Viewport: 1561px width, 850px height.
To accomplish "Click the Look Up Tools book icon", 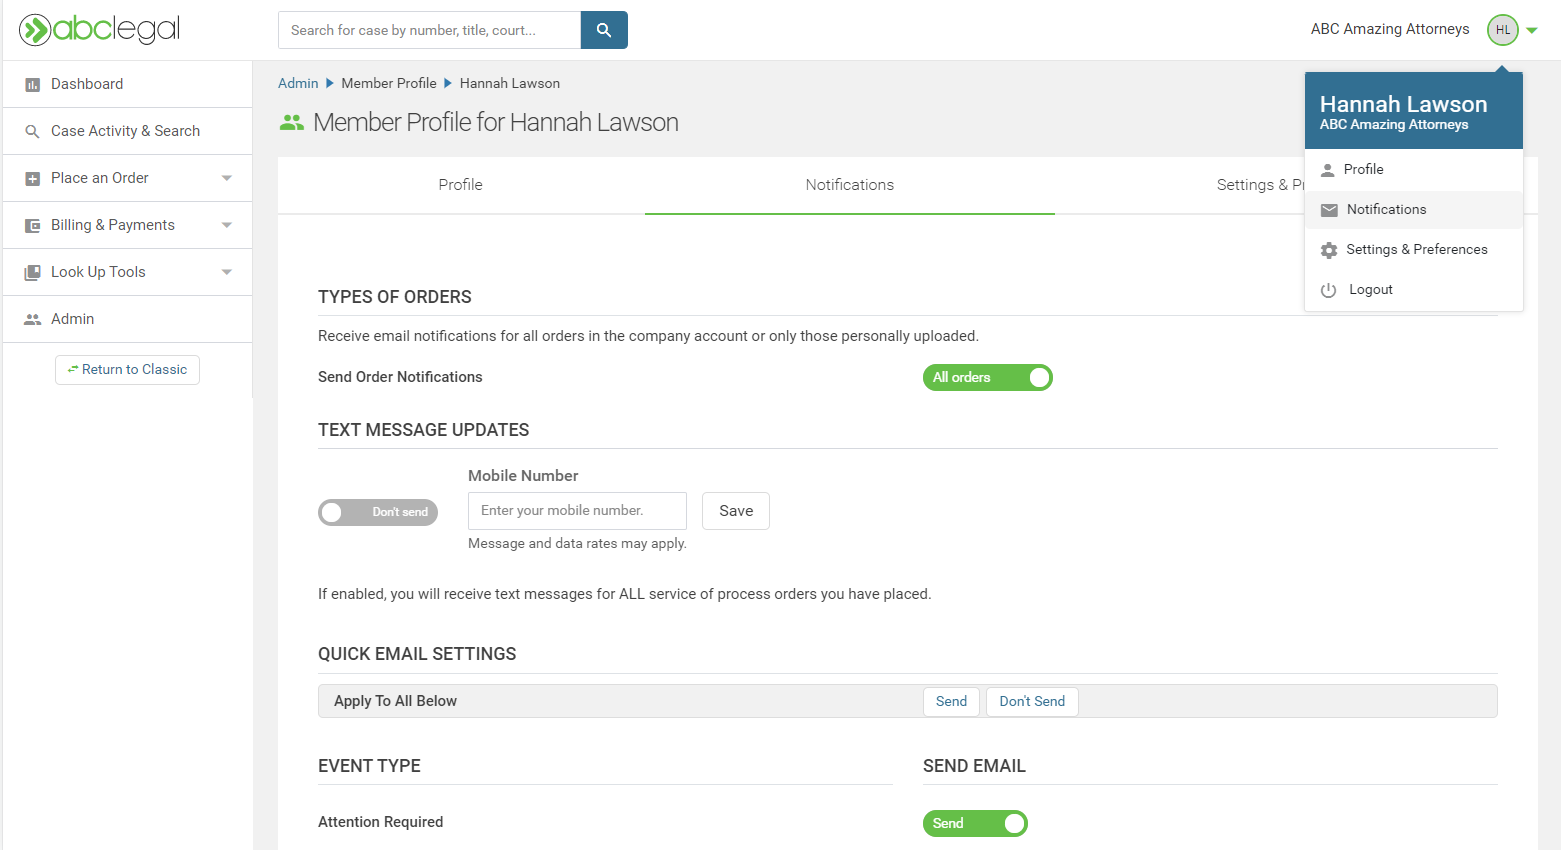I will coord(32,272).
